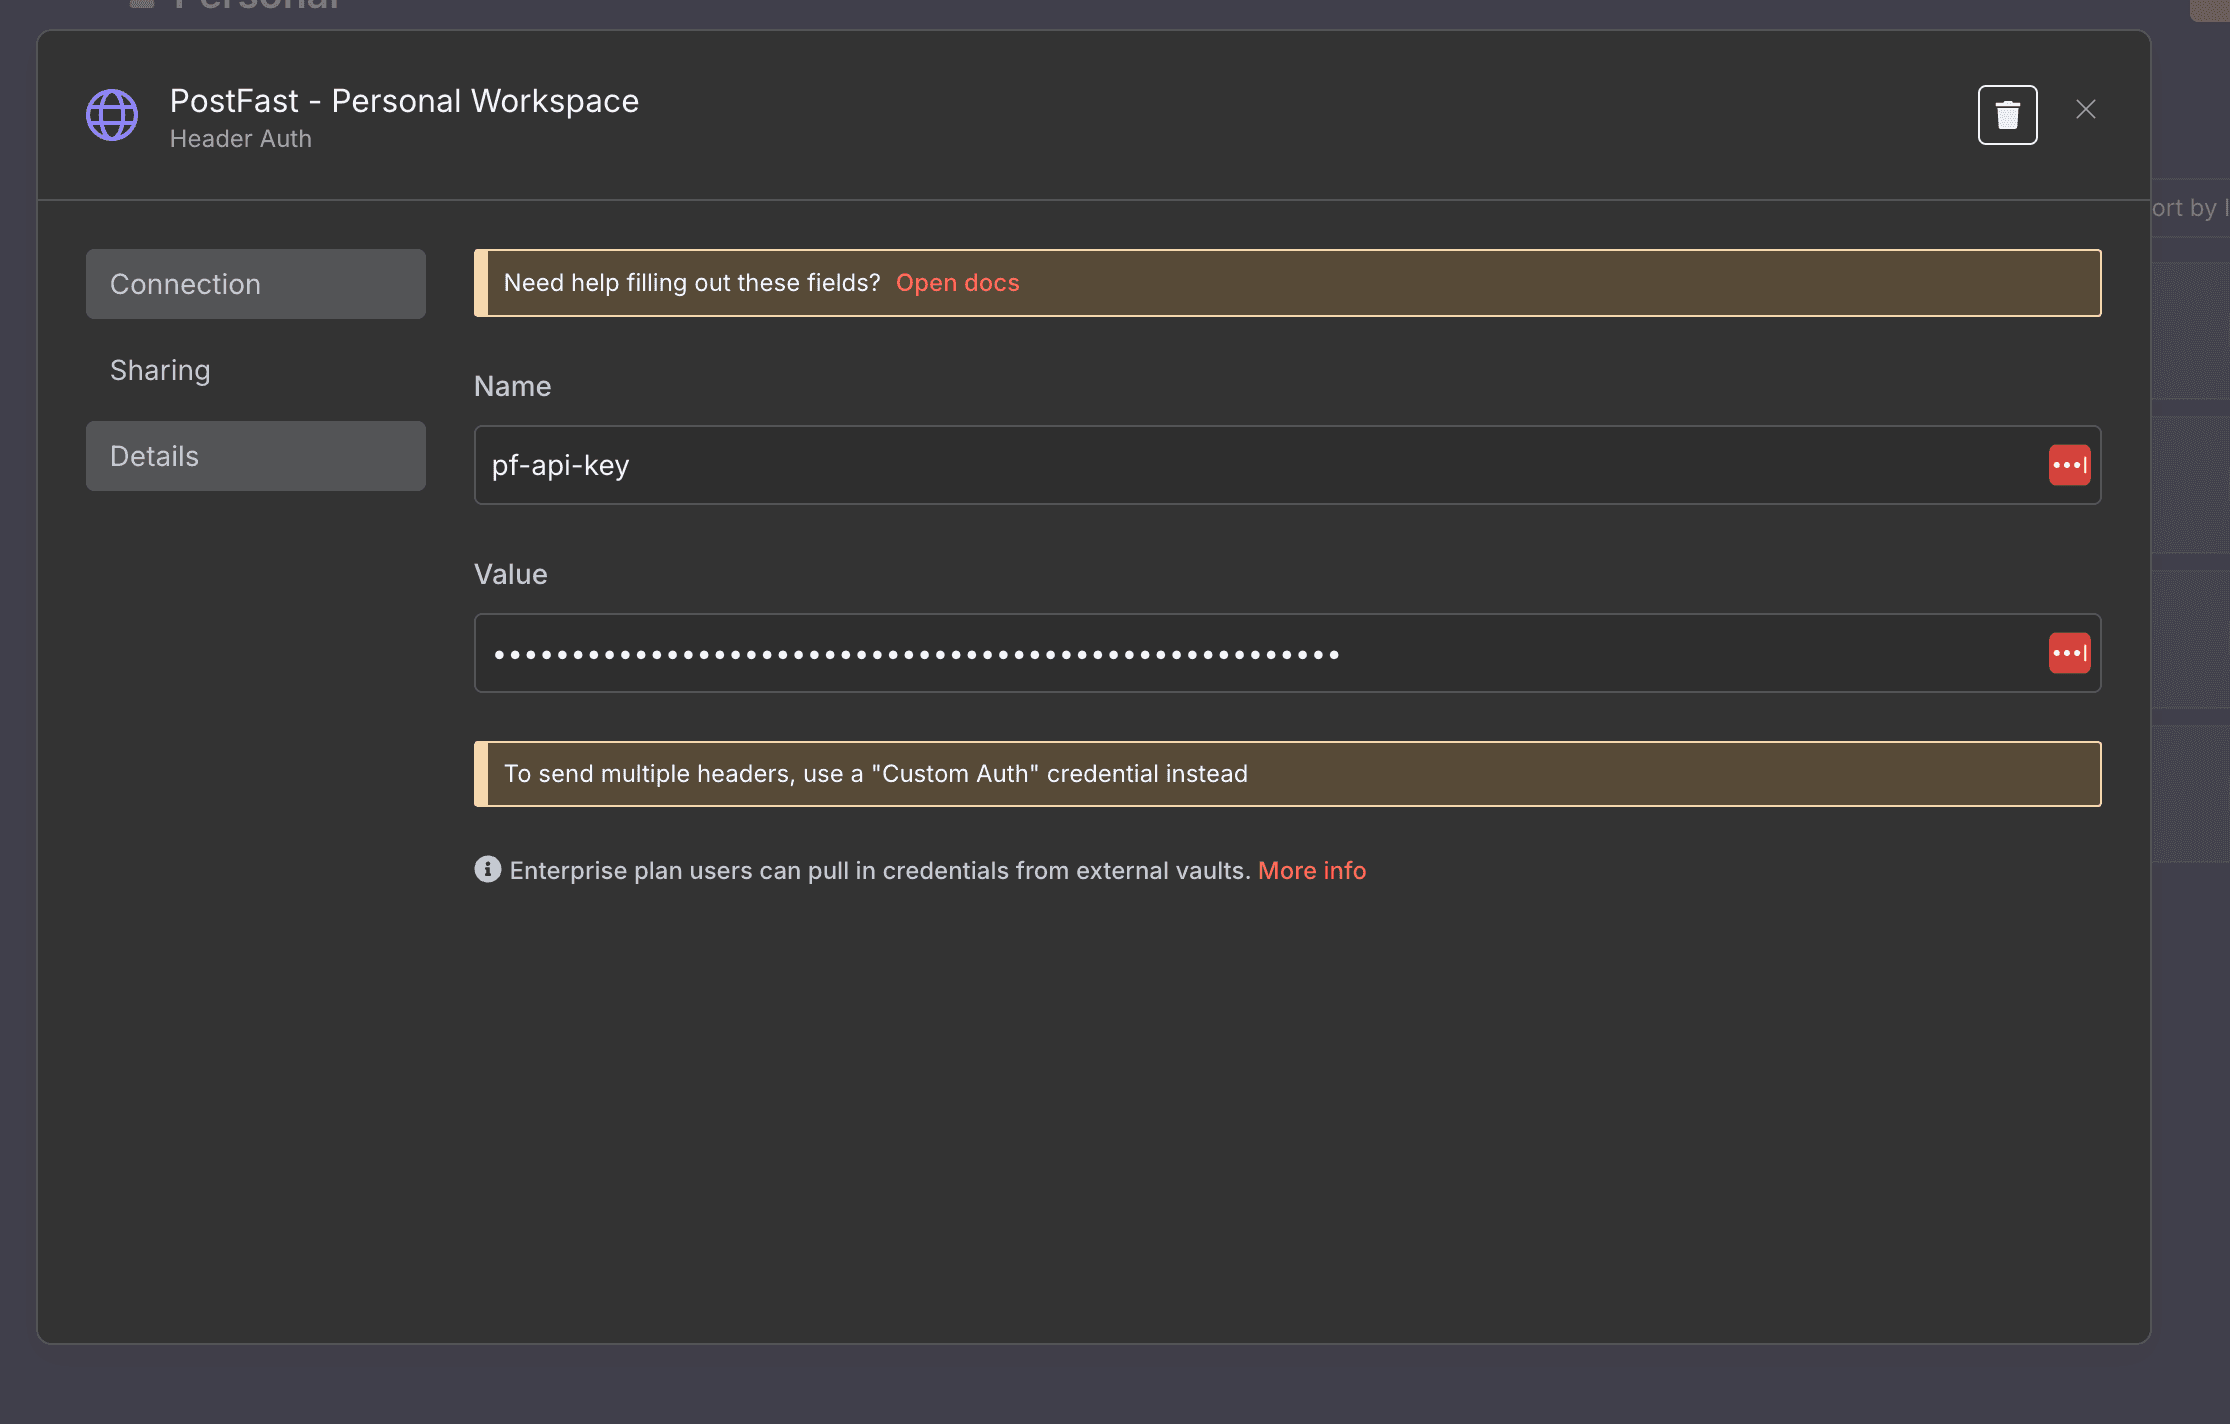Focus the masked Value input field

tap(1287, 653)
